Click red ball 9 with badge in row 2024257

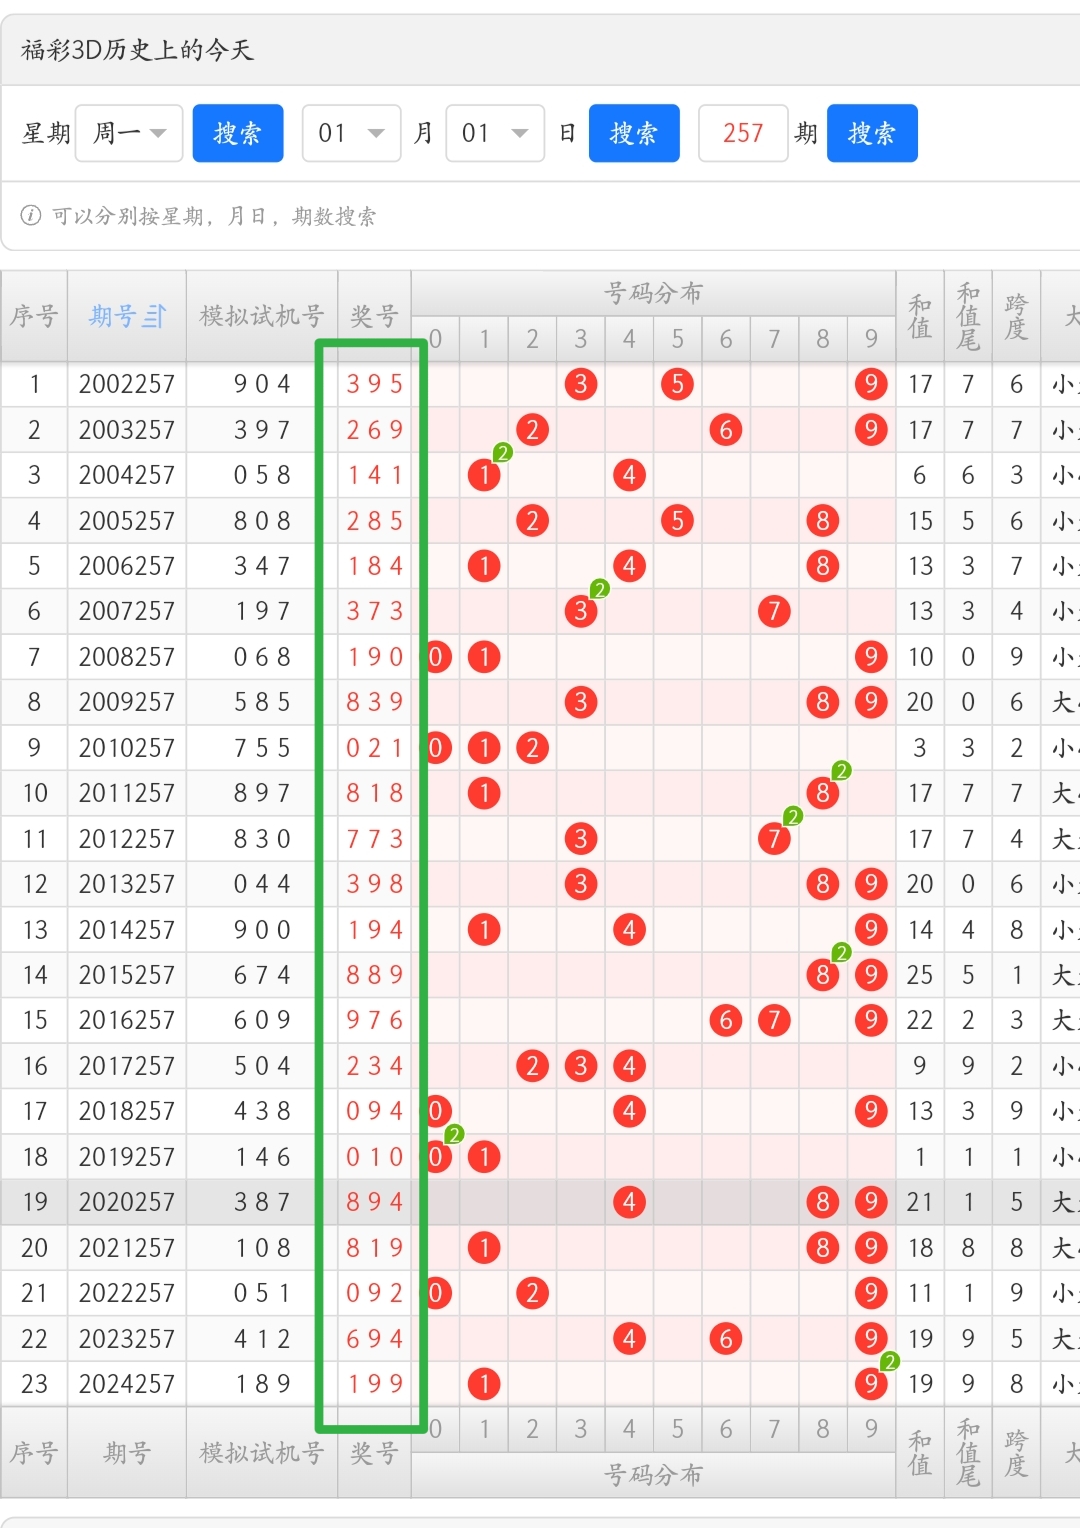point(871,1384)
